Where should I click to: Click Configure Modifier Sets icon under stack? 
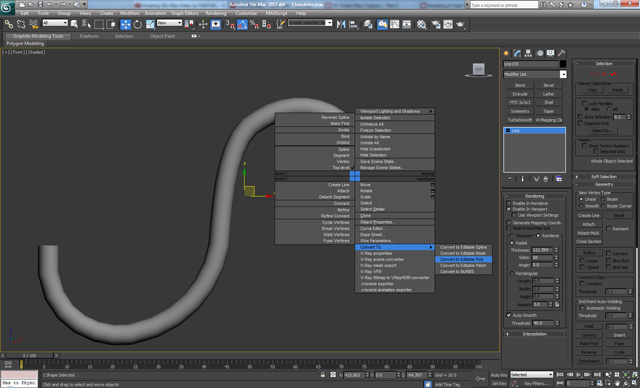559,179
